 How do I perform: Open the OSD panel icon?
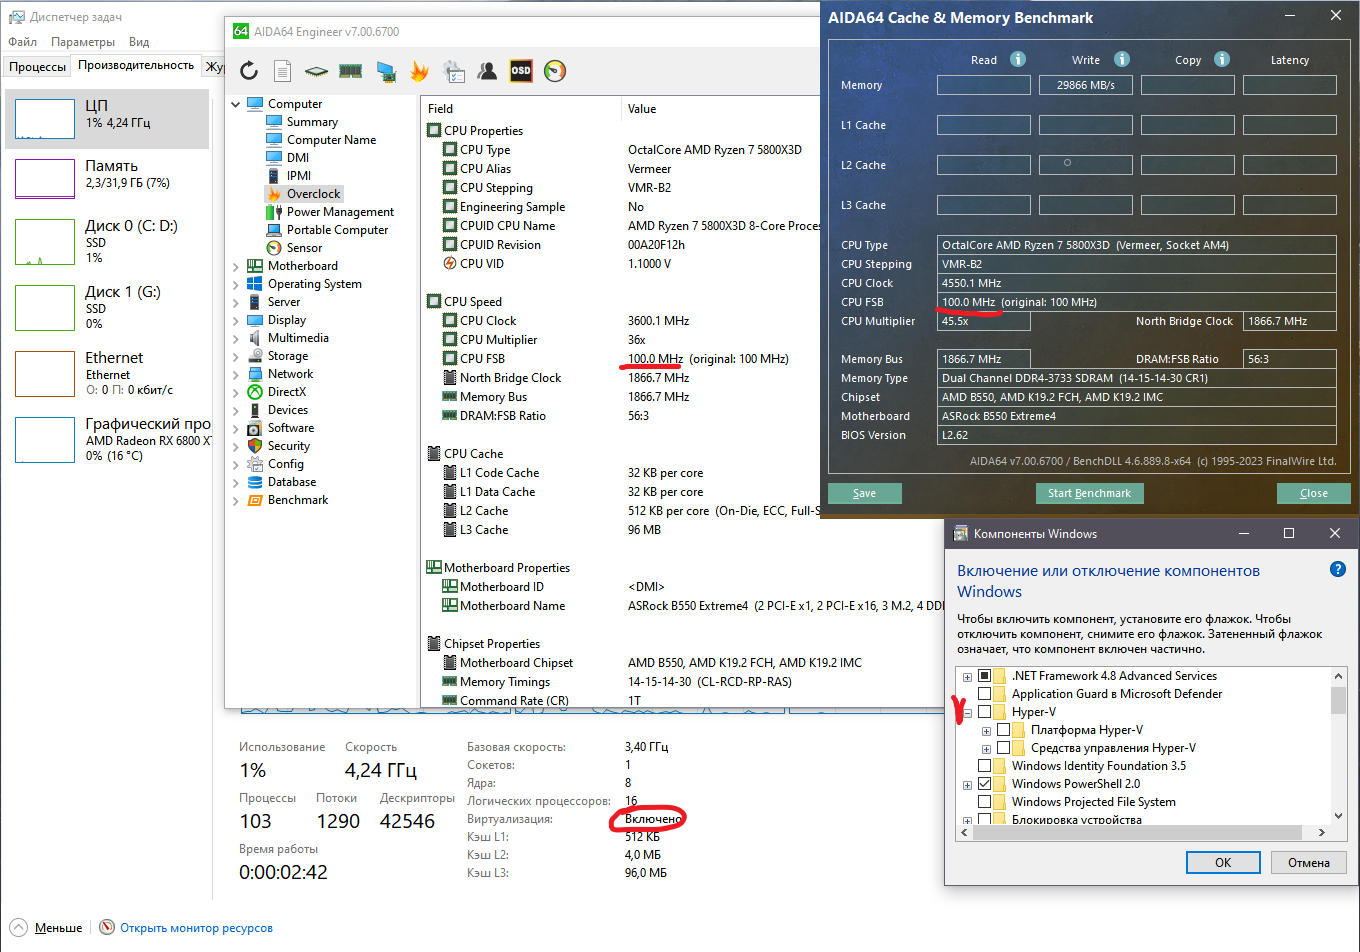(521, 71)
